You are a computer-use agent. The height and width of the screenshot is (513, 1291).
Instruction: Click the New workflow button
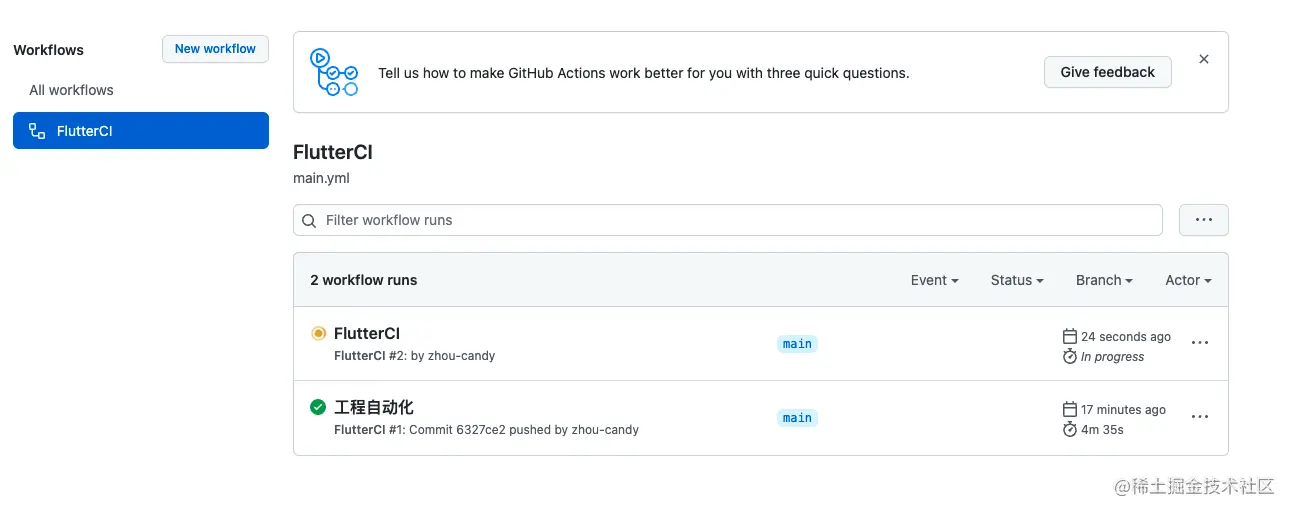215,49
